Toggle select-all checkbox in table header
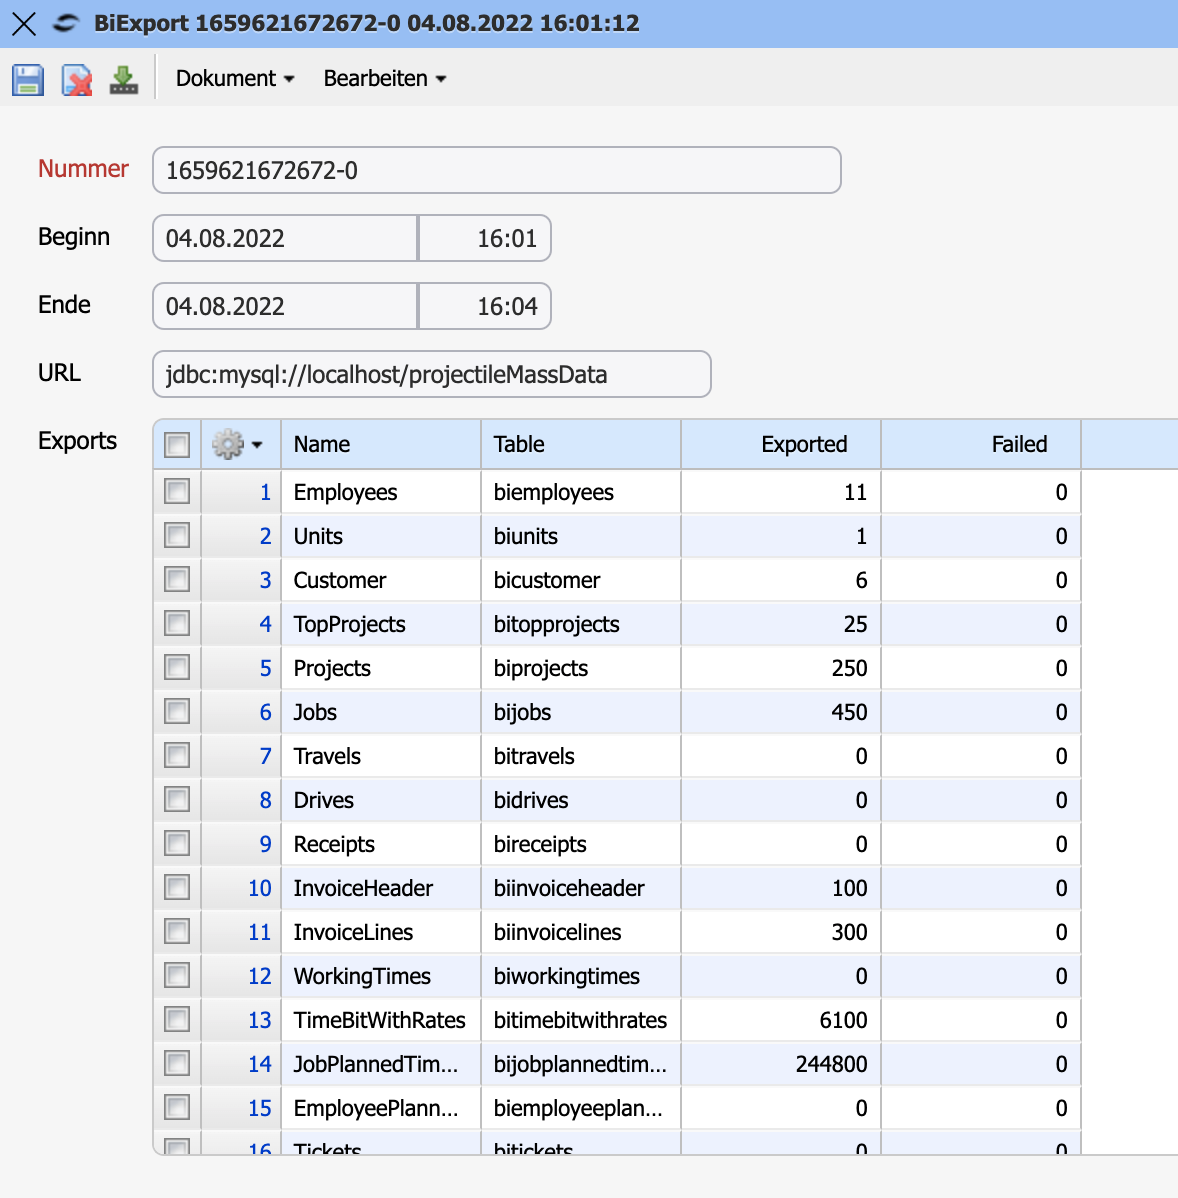Screen dimensions: 1178x1198 [x=177, y=444]
